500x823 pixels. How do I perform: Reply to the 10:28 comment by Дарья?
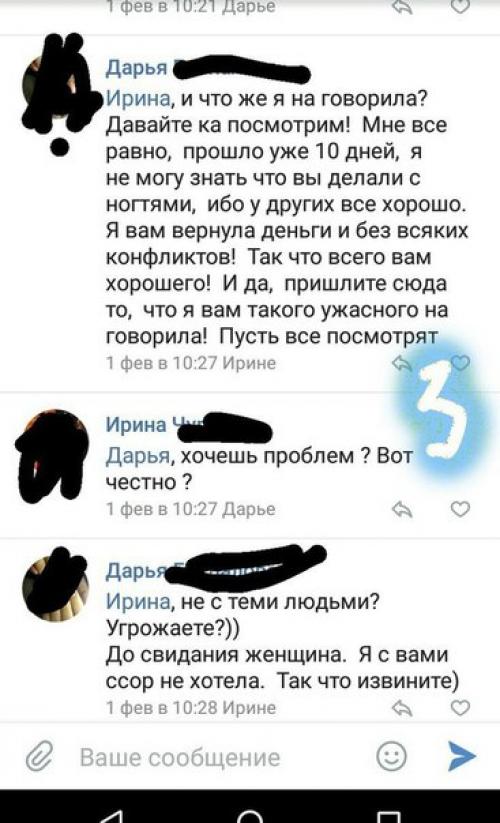[402, 708]
